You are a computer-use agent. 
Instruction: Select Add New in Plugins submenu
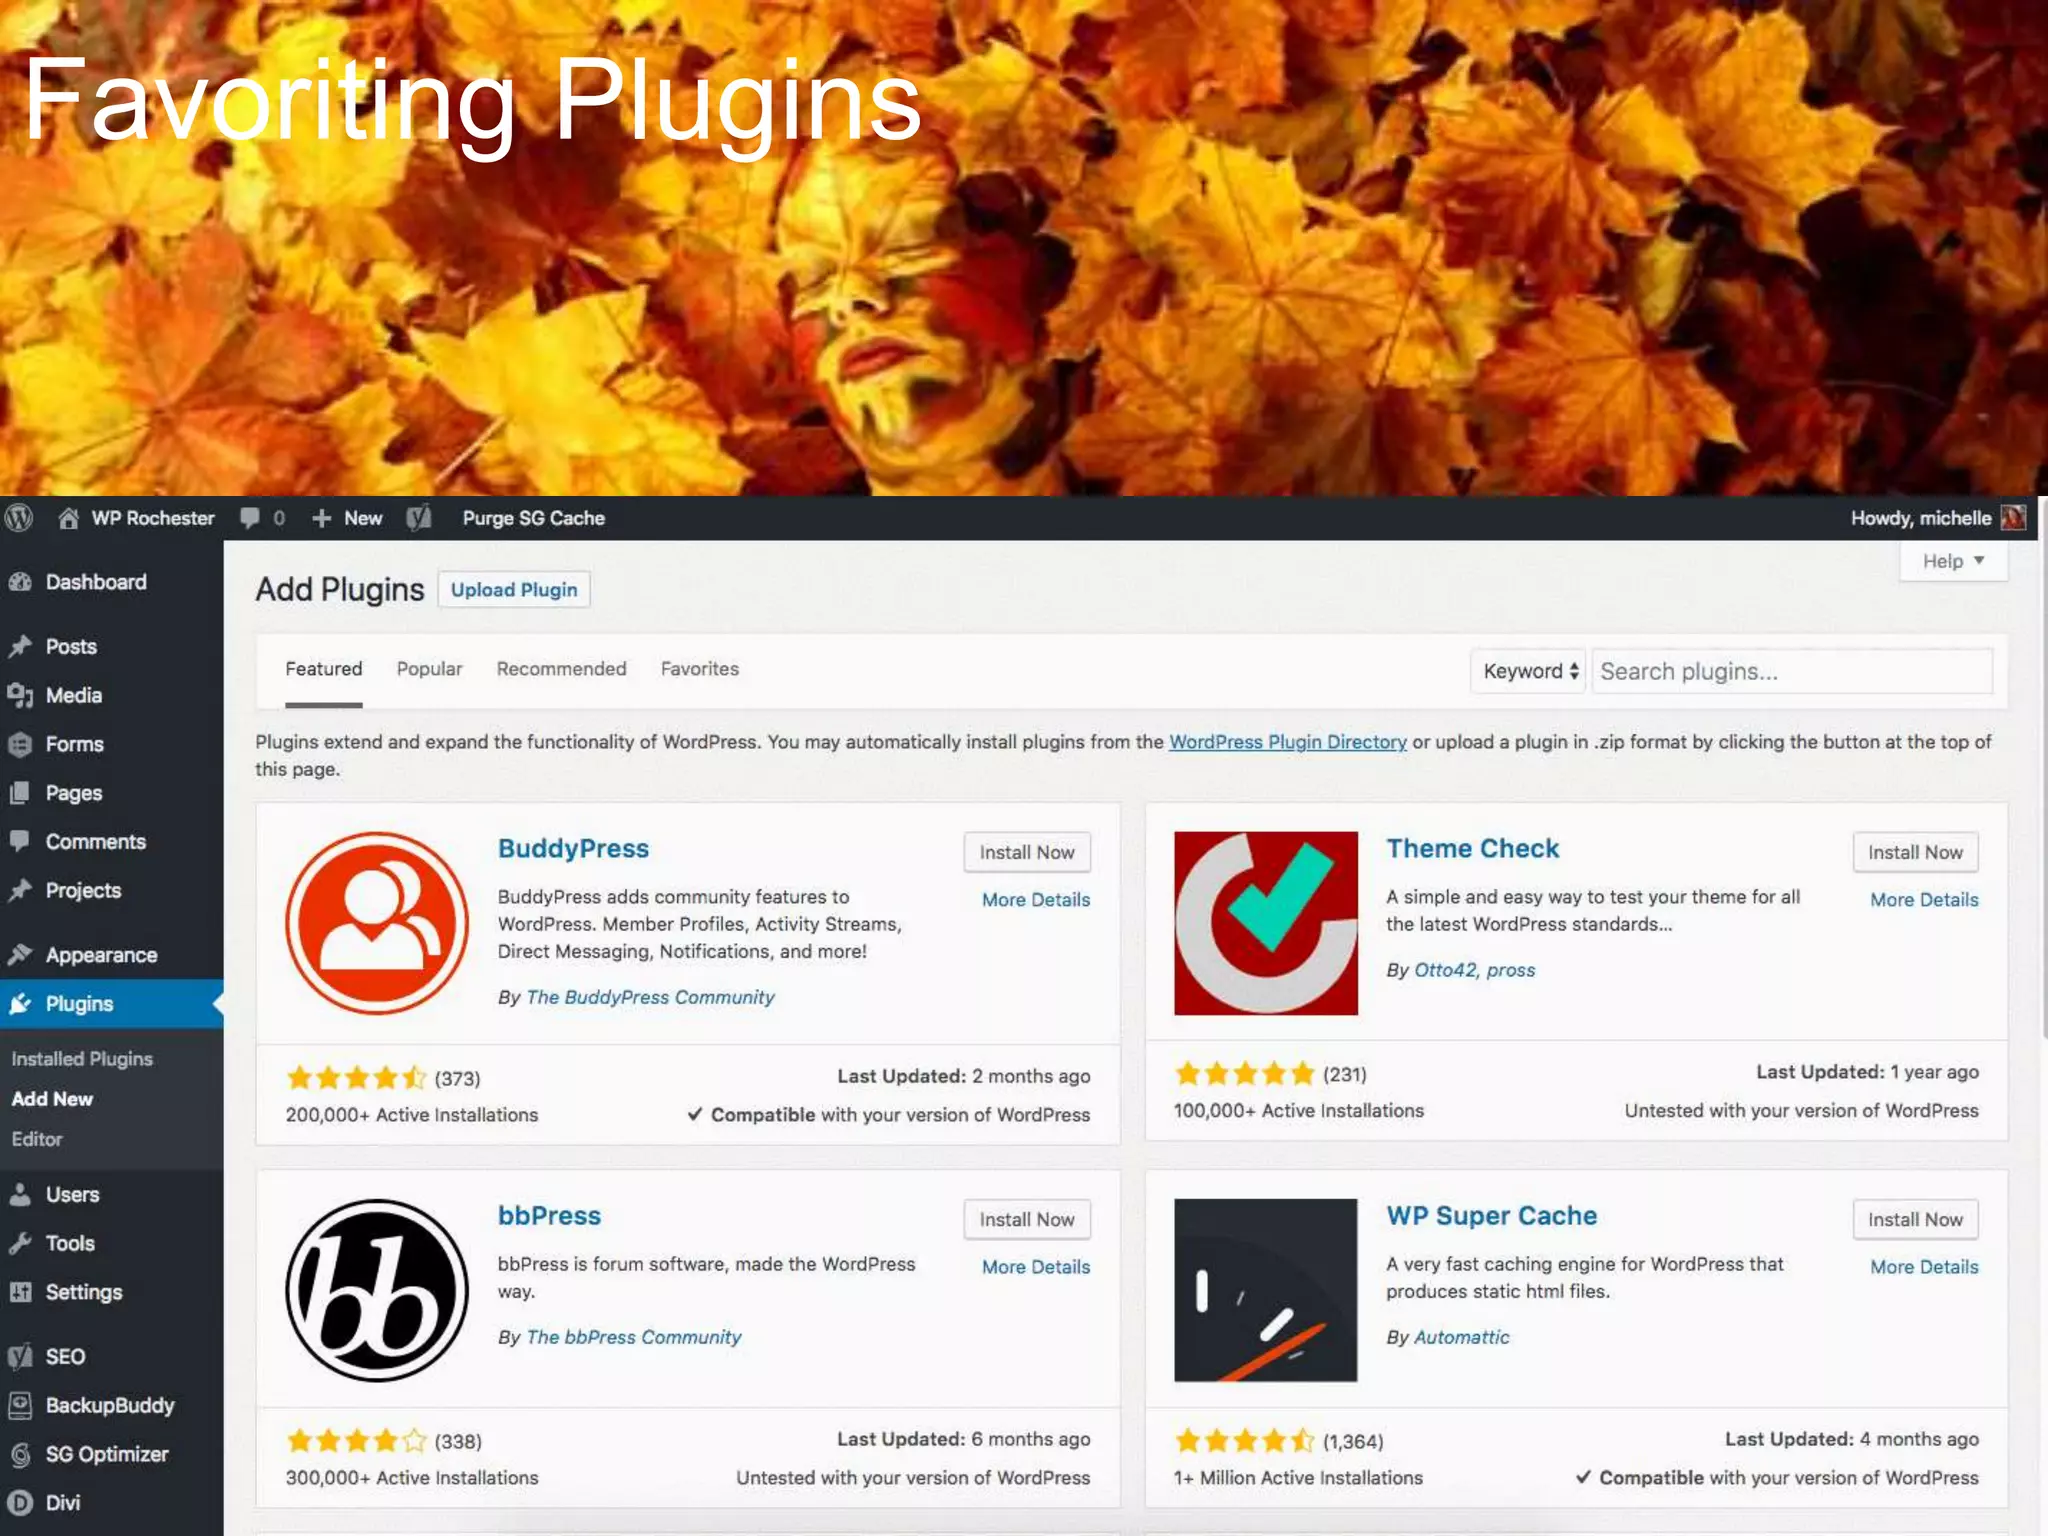[x=52, y=1099]
